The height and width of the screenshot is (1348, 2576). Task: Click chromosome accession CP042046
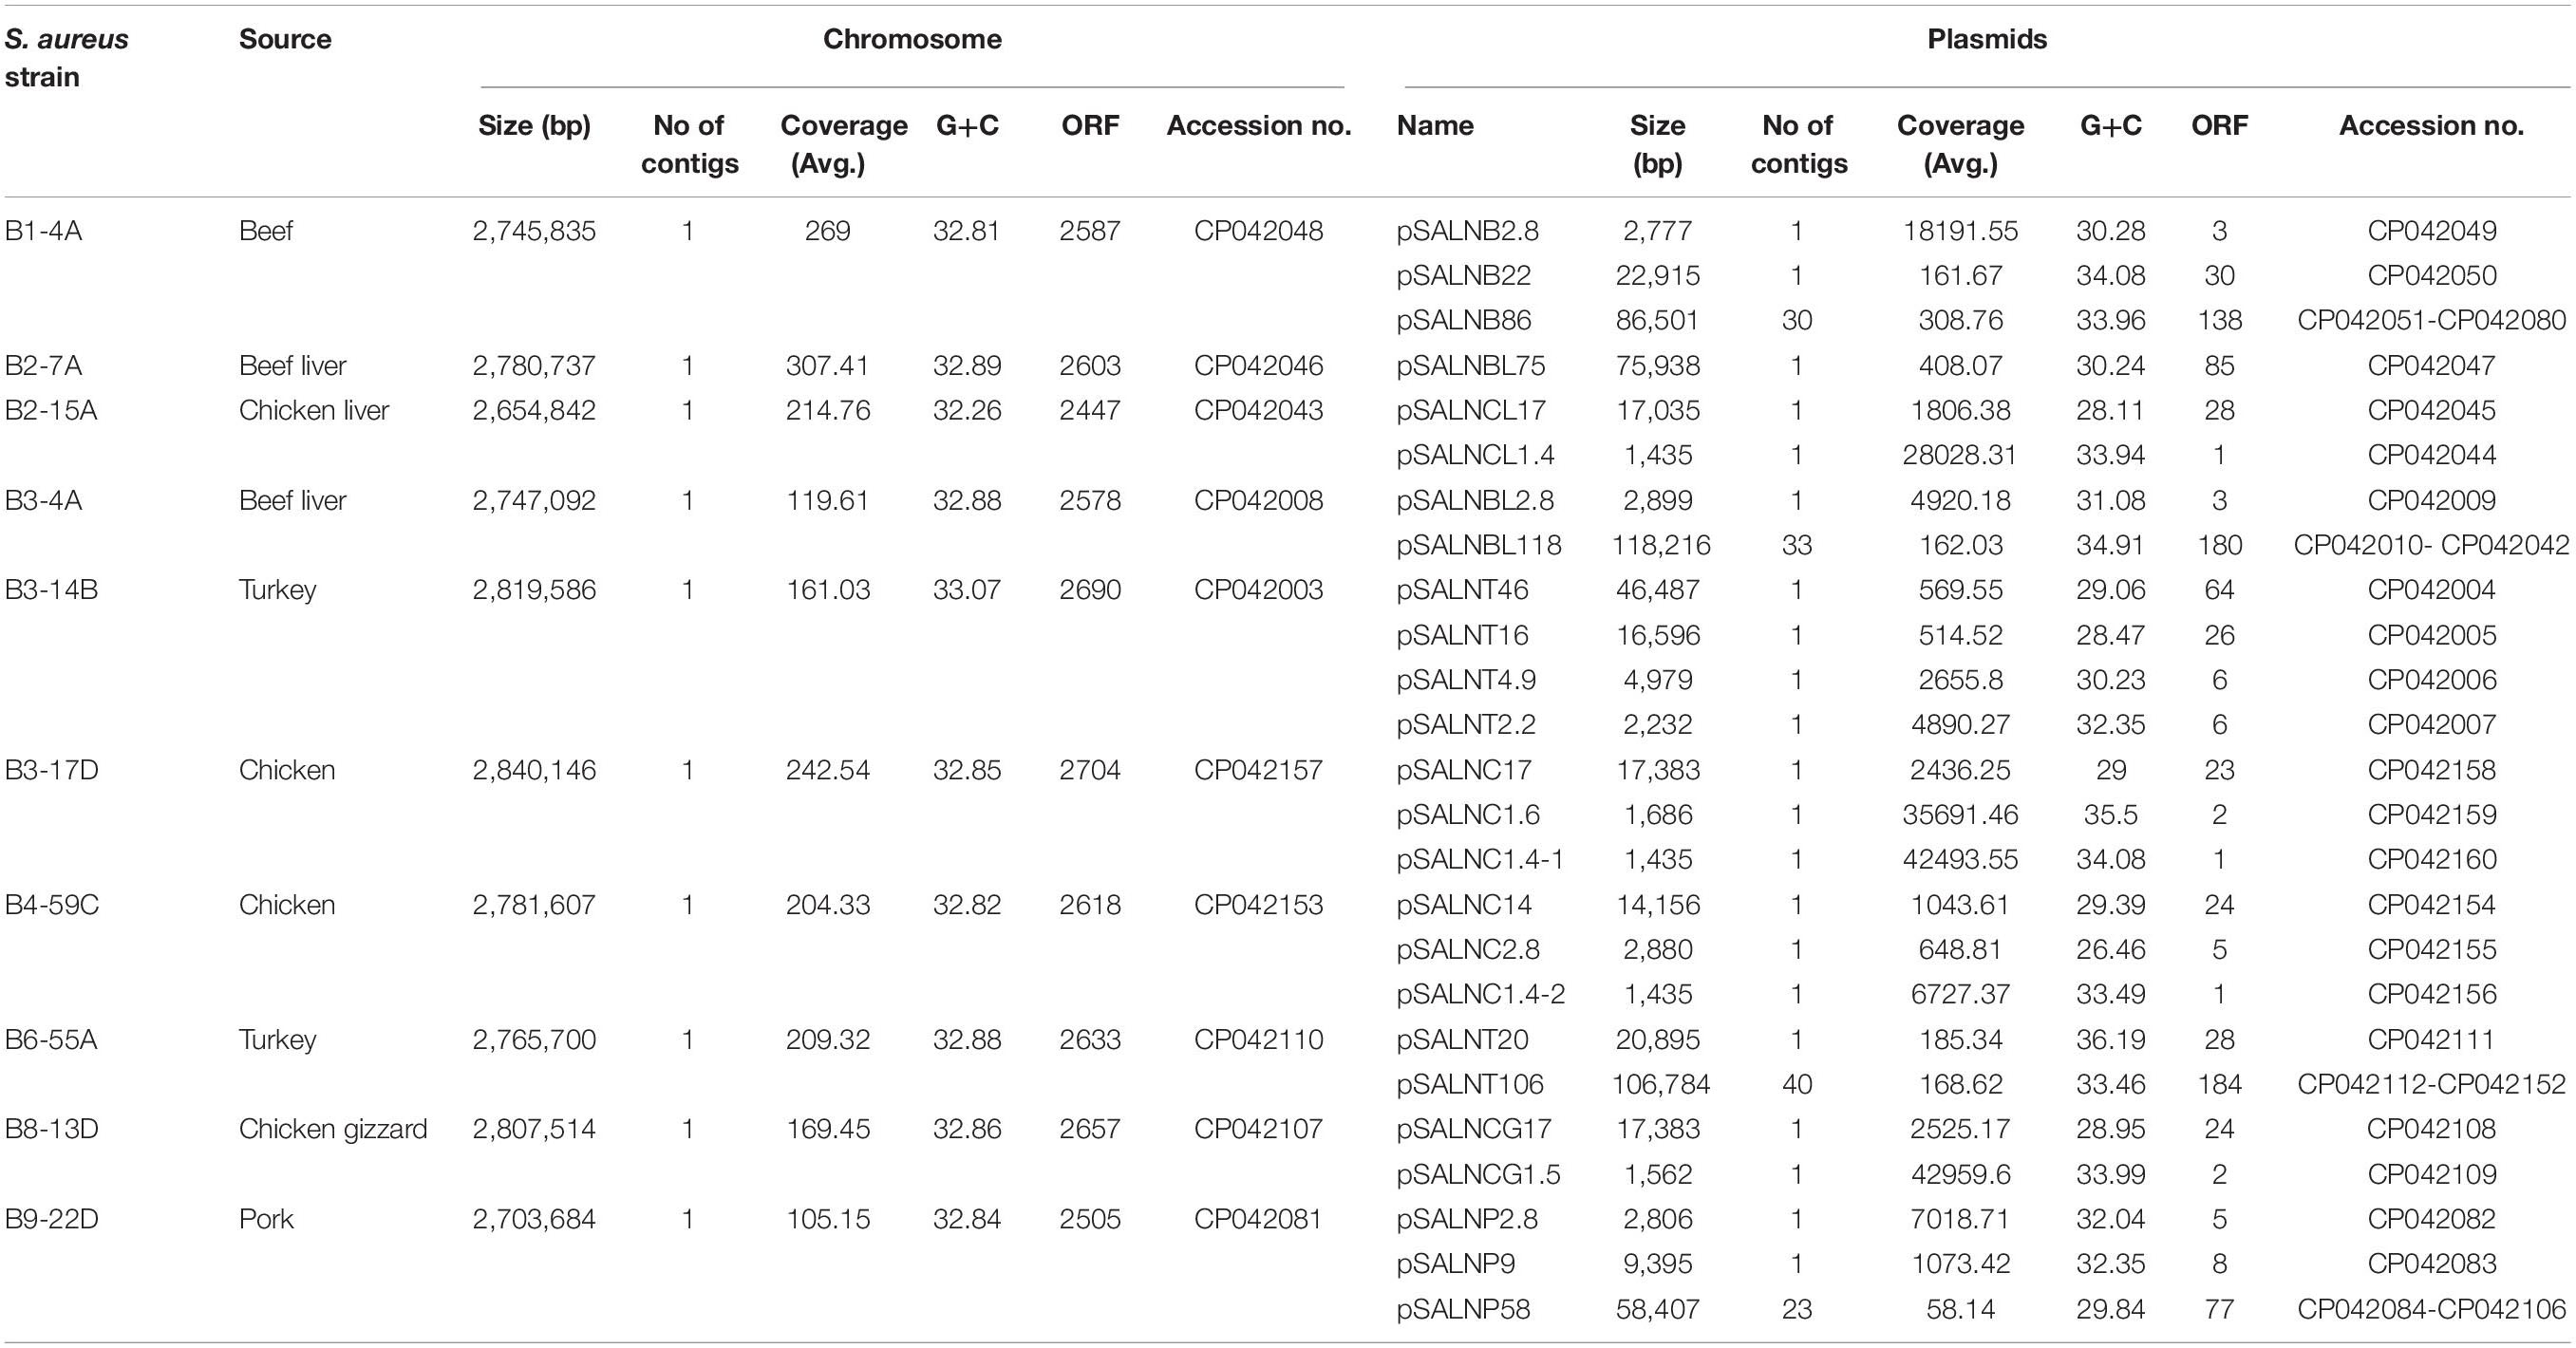click(x=1258, y=366)
